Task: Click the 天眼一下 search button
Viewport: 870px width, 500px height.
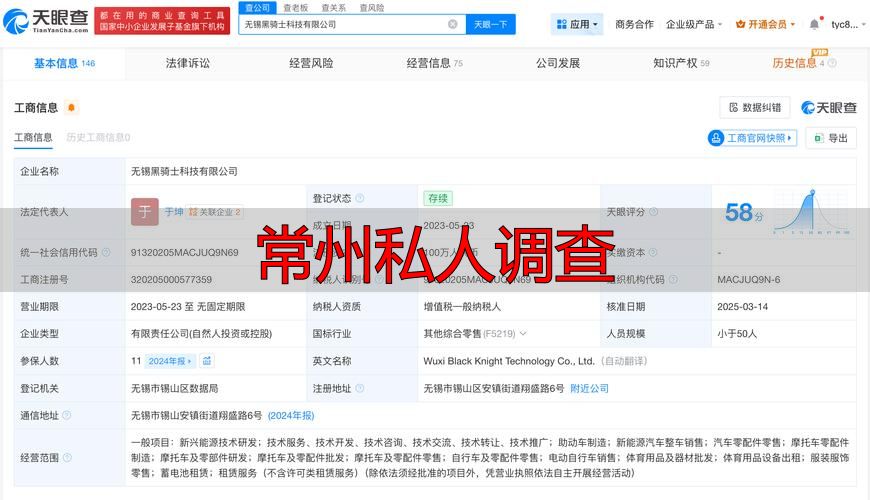Action: (x=490, y=24)
